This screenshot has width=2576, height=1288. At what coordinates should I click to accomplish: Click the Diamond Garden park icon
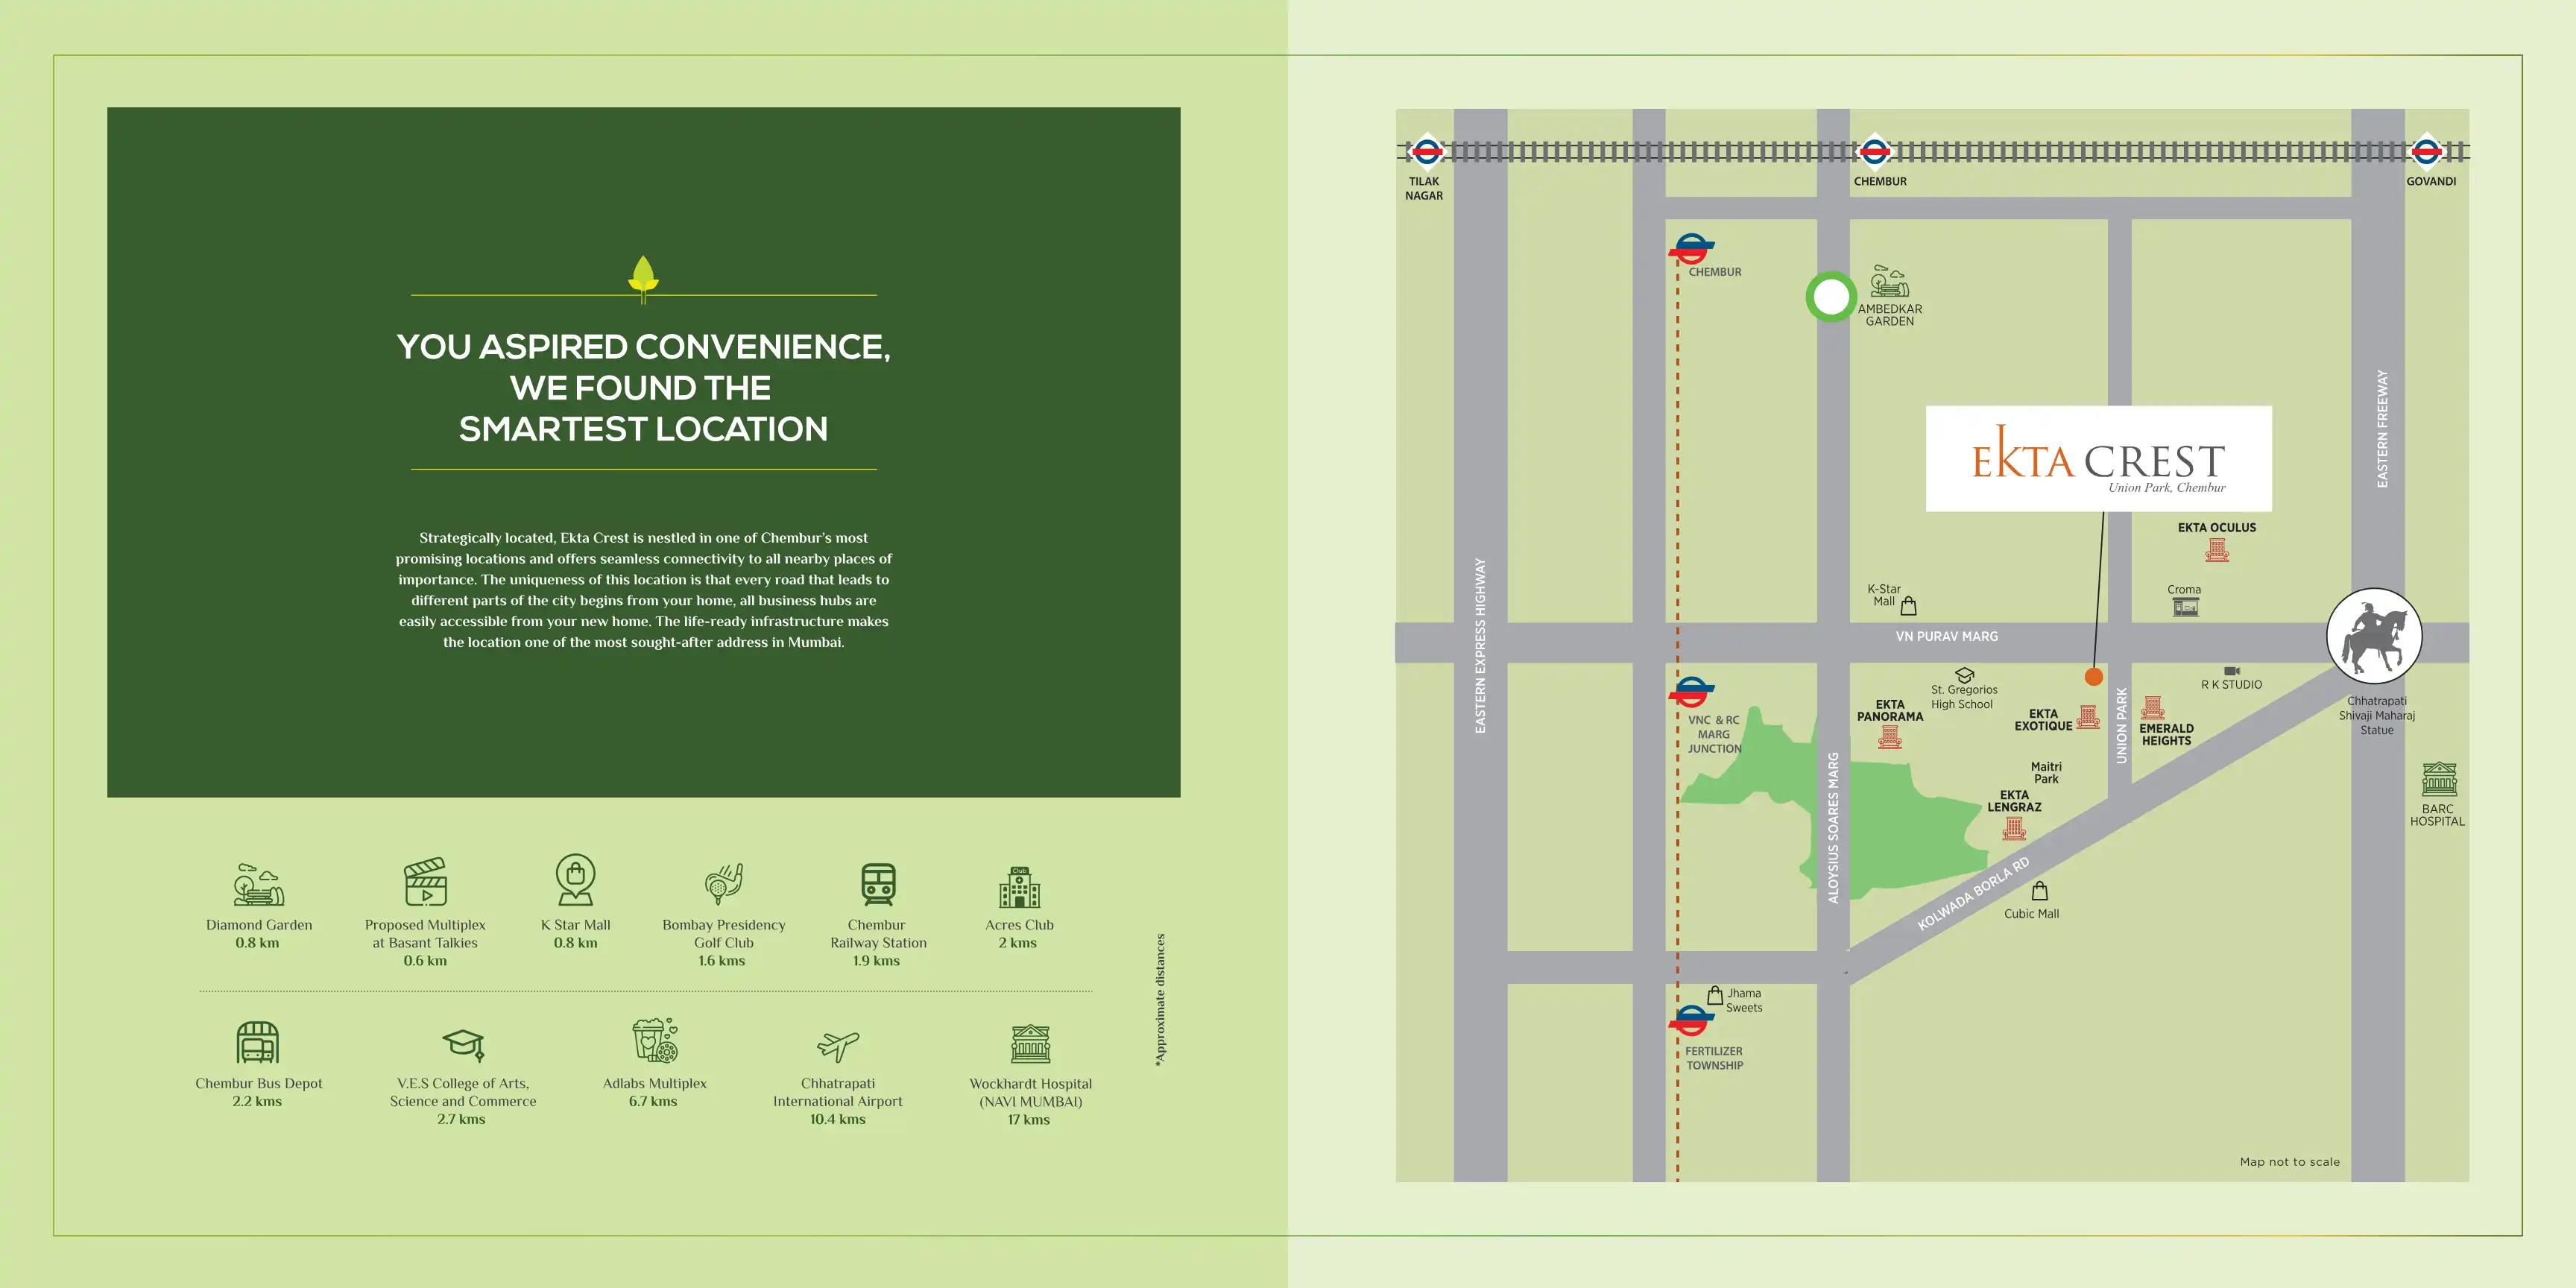tap(258, 884)
